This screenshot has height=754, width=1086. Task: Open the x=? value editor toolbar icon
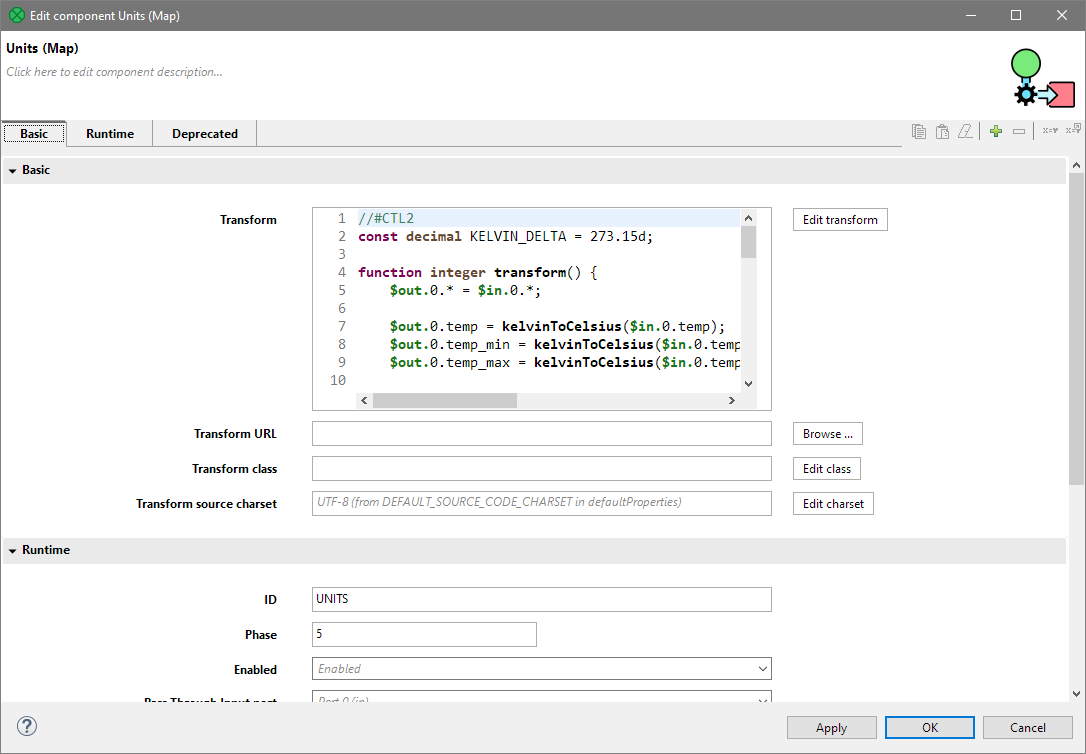(x=1073, y=130)
